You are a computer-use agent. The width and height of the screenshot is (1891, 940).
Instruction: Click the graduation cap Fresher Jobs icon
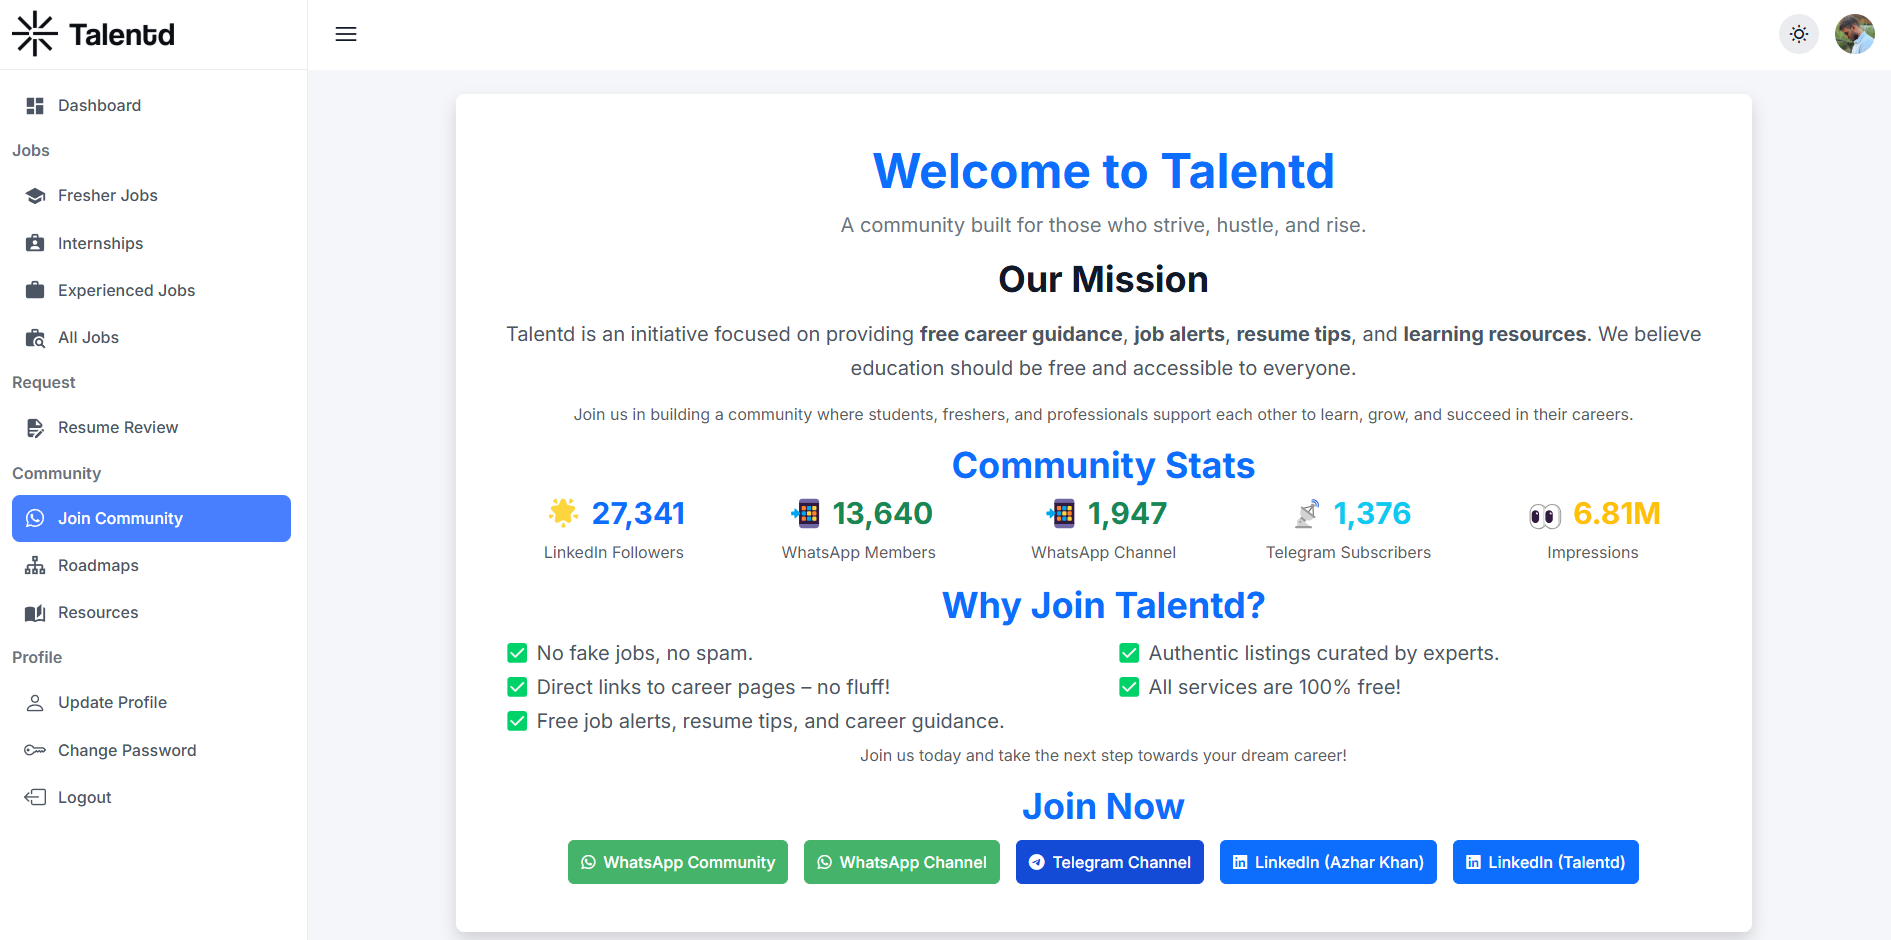[35, 196]
